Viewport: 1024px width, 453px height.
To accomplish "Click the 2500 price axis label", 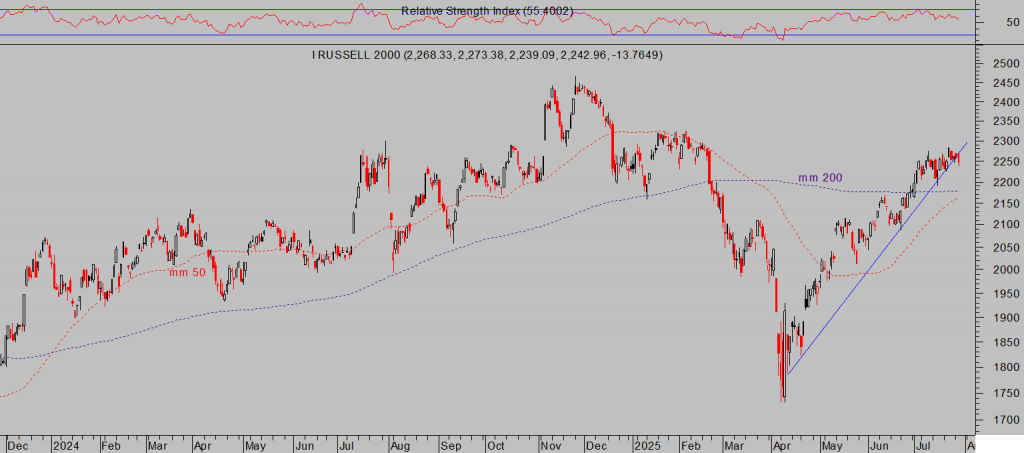I will tap(1006, 63).
